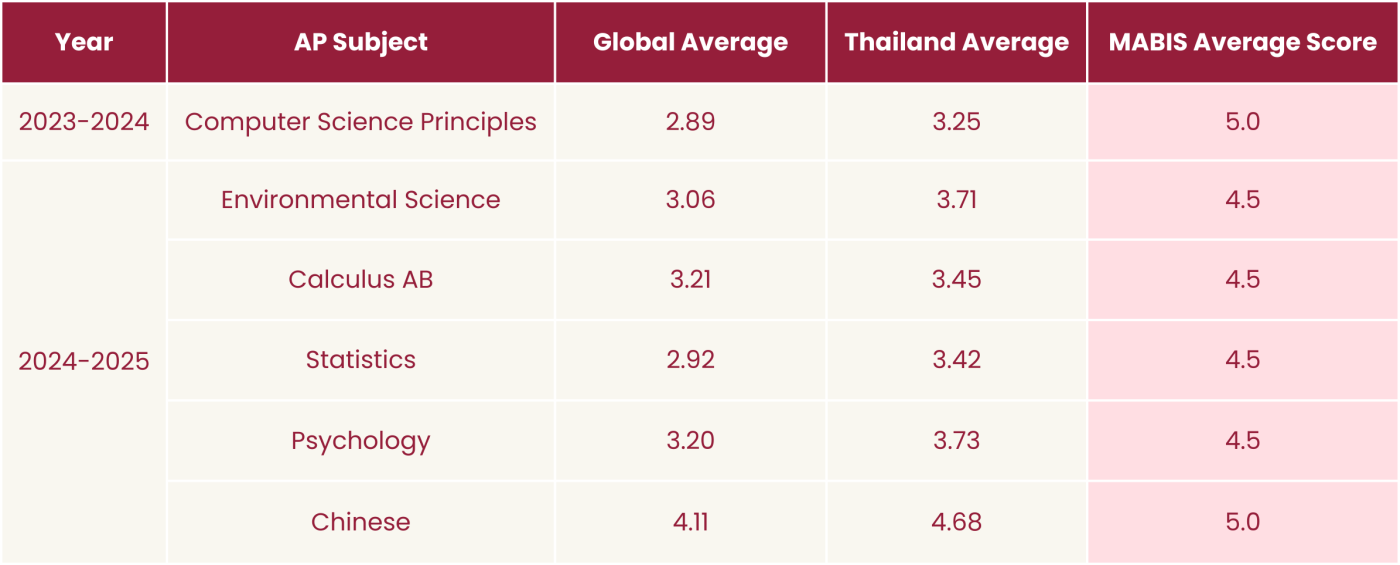
Task: Select the 2024-2025 year cell
Action: point(84,361)
